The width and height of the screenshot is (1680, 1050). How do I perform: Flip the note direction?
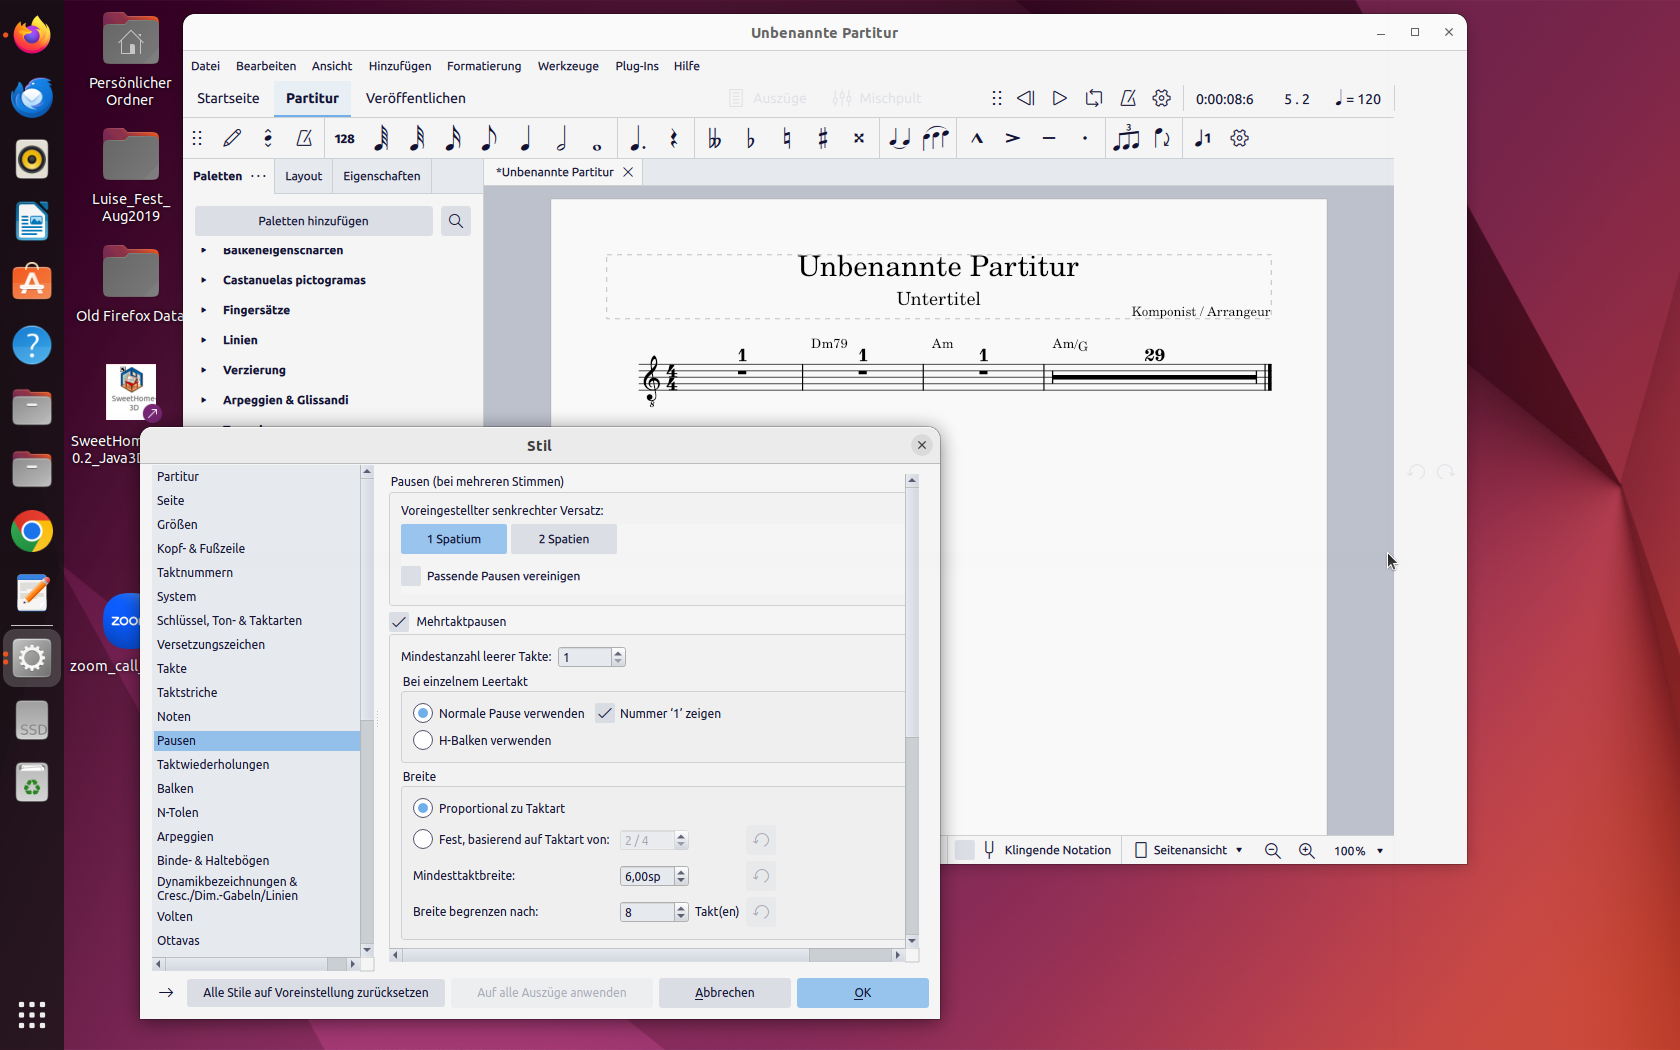[x=1162, y=138]
